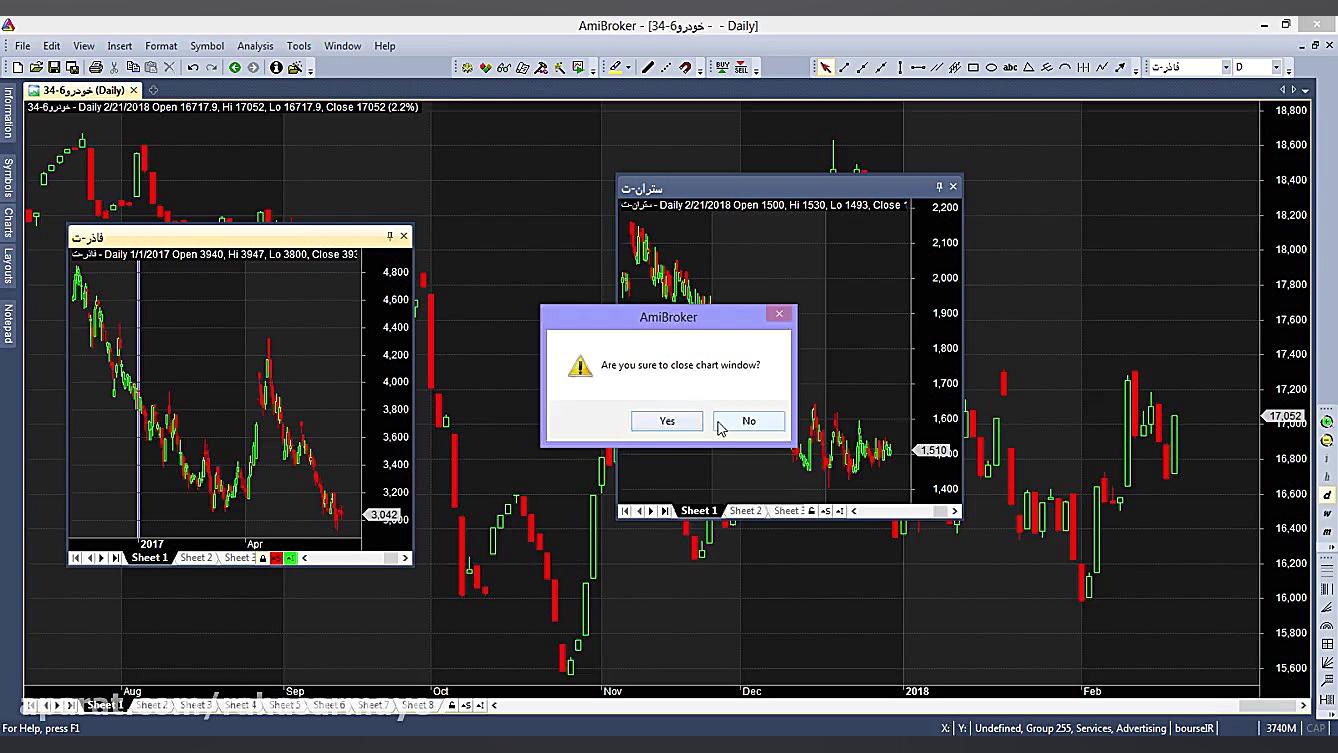Image resolution: width=1338 pixels, height=753 pixels.
Task: Select the abc text drawing tool
Action: point(1010,68)
